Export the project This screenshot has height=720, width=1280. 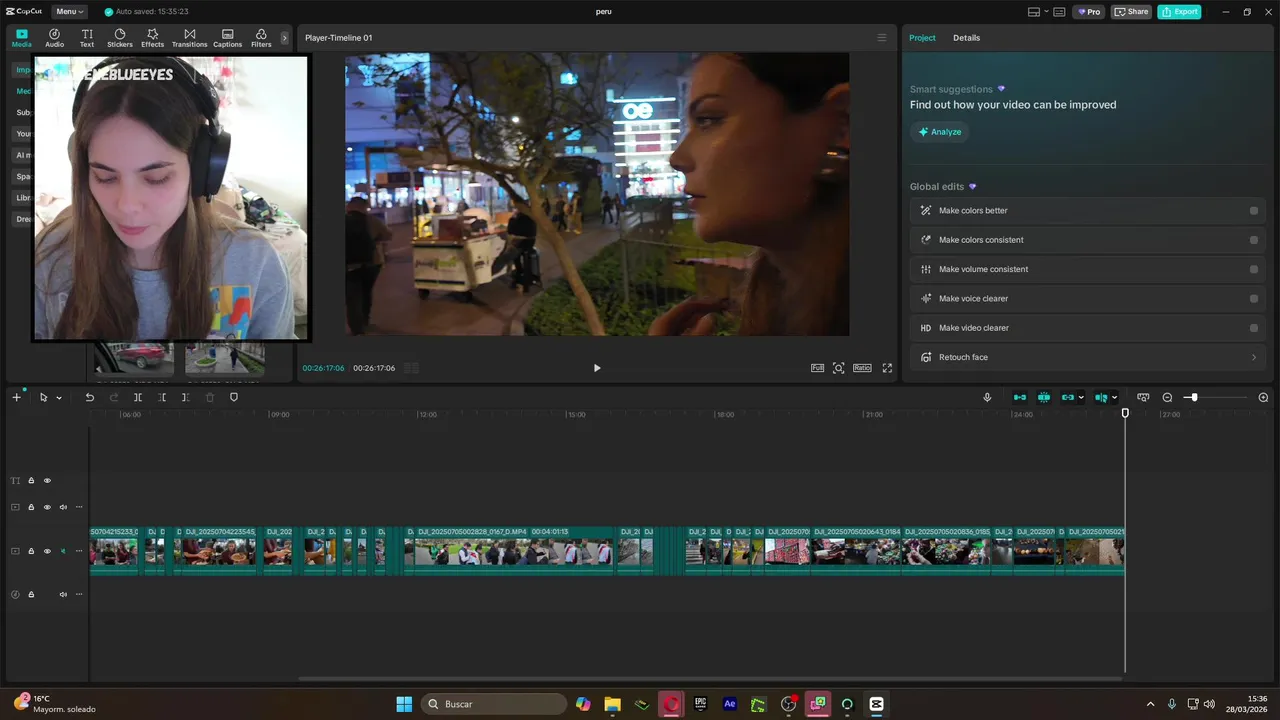tap(1179, 12)
